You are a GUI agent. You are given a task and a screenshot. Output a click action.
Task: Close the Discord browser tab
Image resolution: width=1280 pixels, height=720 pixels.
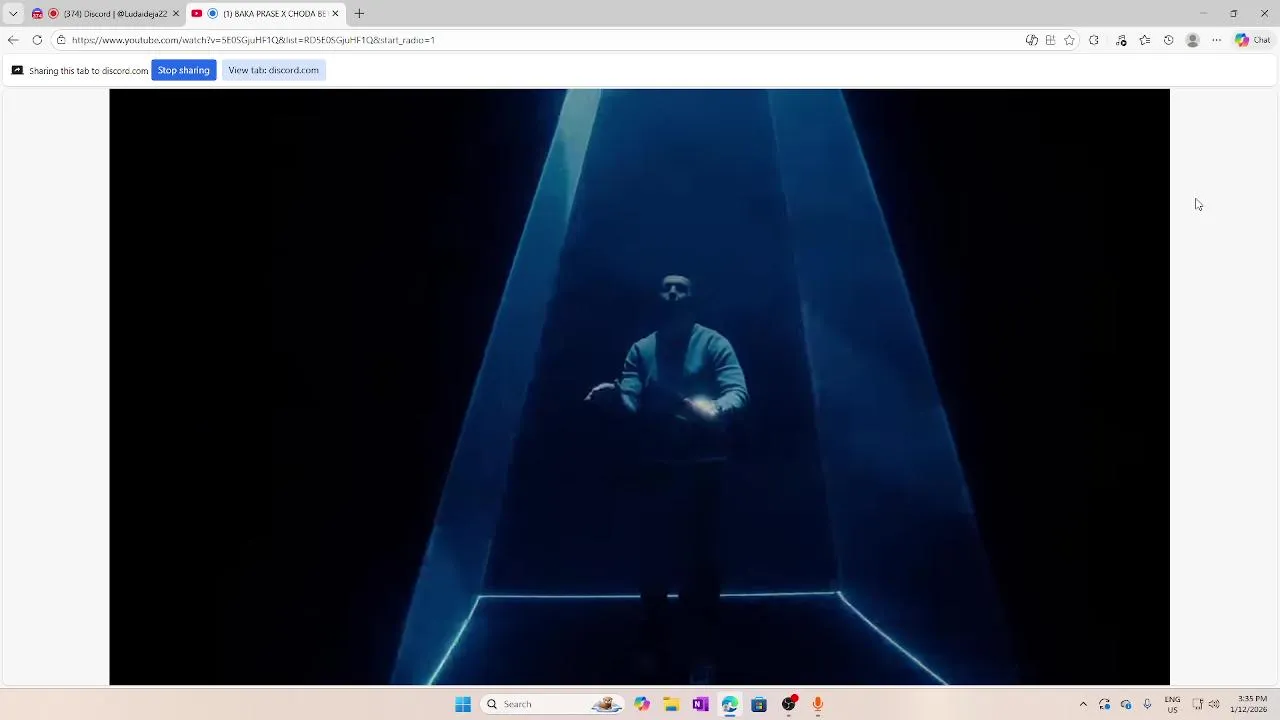[176, 14]
